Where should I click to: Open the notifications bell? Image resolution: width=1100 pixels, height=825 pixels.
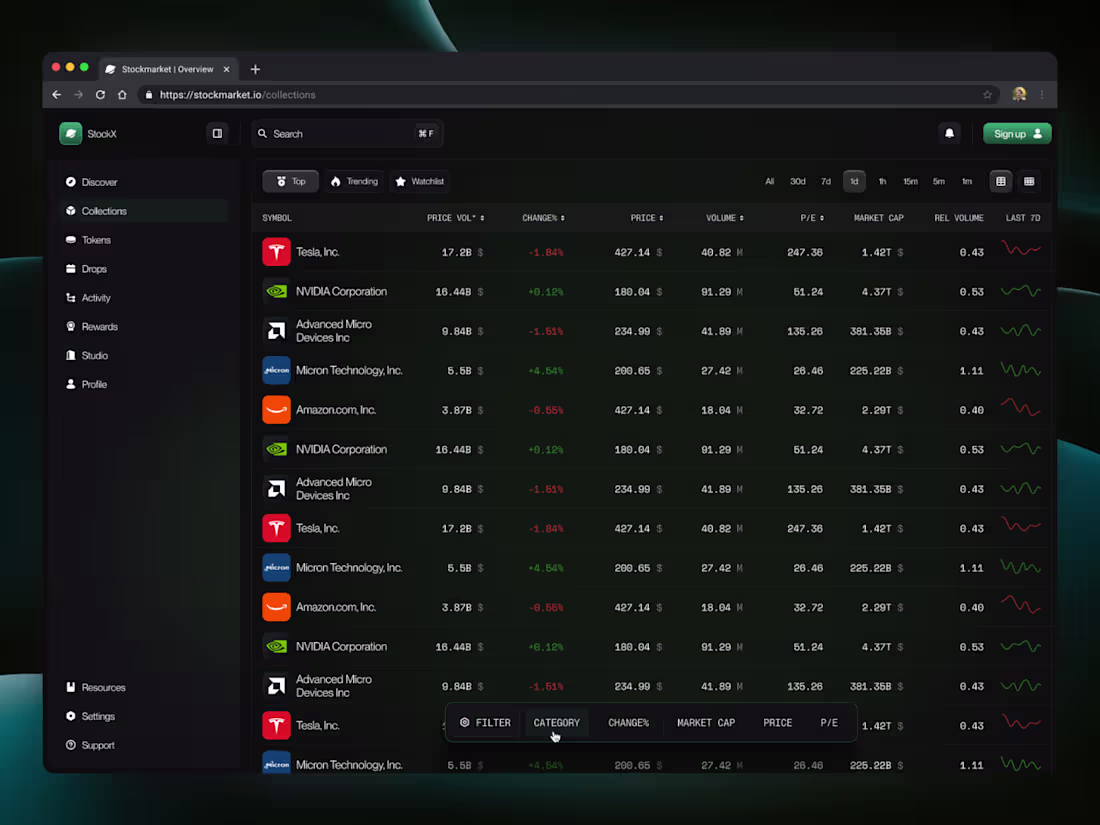[949, 133]
